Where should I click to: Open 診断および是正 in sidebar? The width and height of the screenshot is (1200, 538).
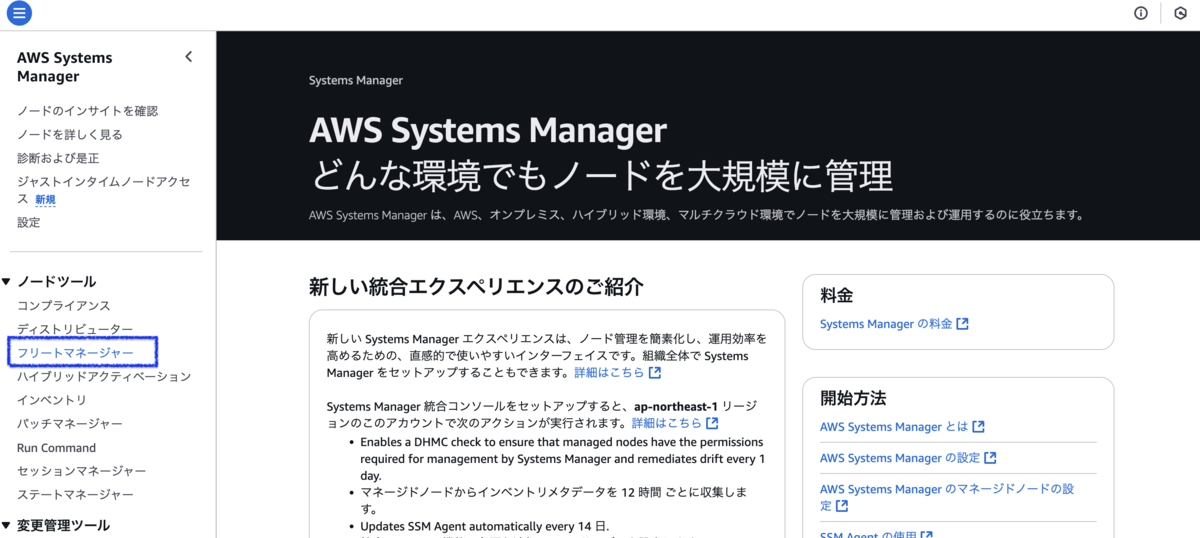pos(58,158)
